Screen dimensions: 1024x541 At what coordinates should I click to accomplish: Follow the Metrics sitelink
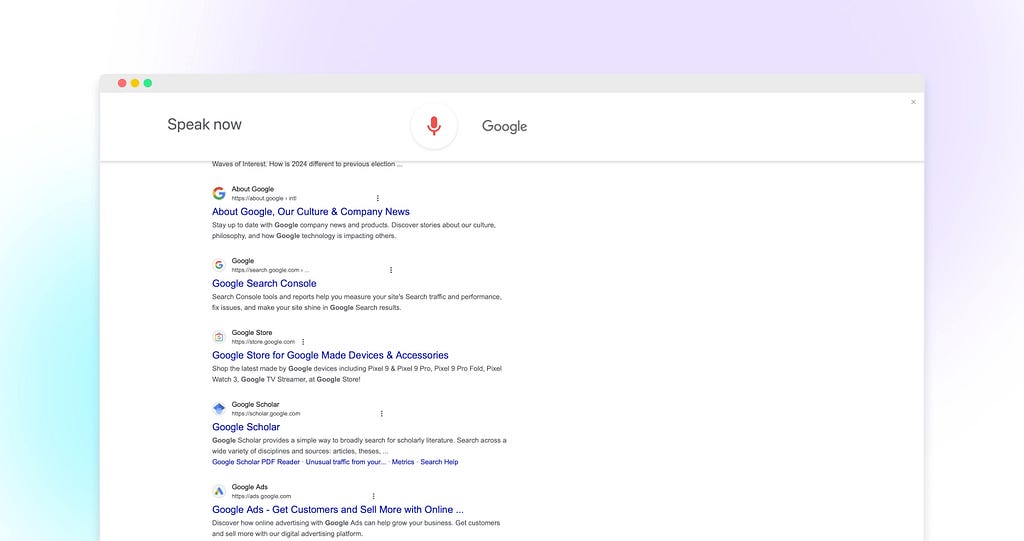(403, 462)
